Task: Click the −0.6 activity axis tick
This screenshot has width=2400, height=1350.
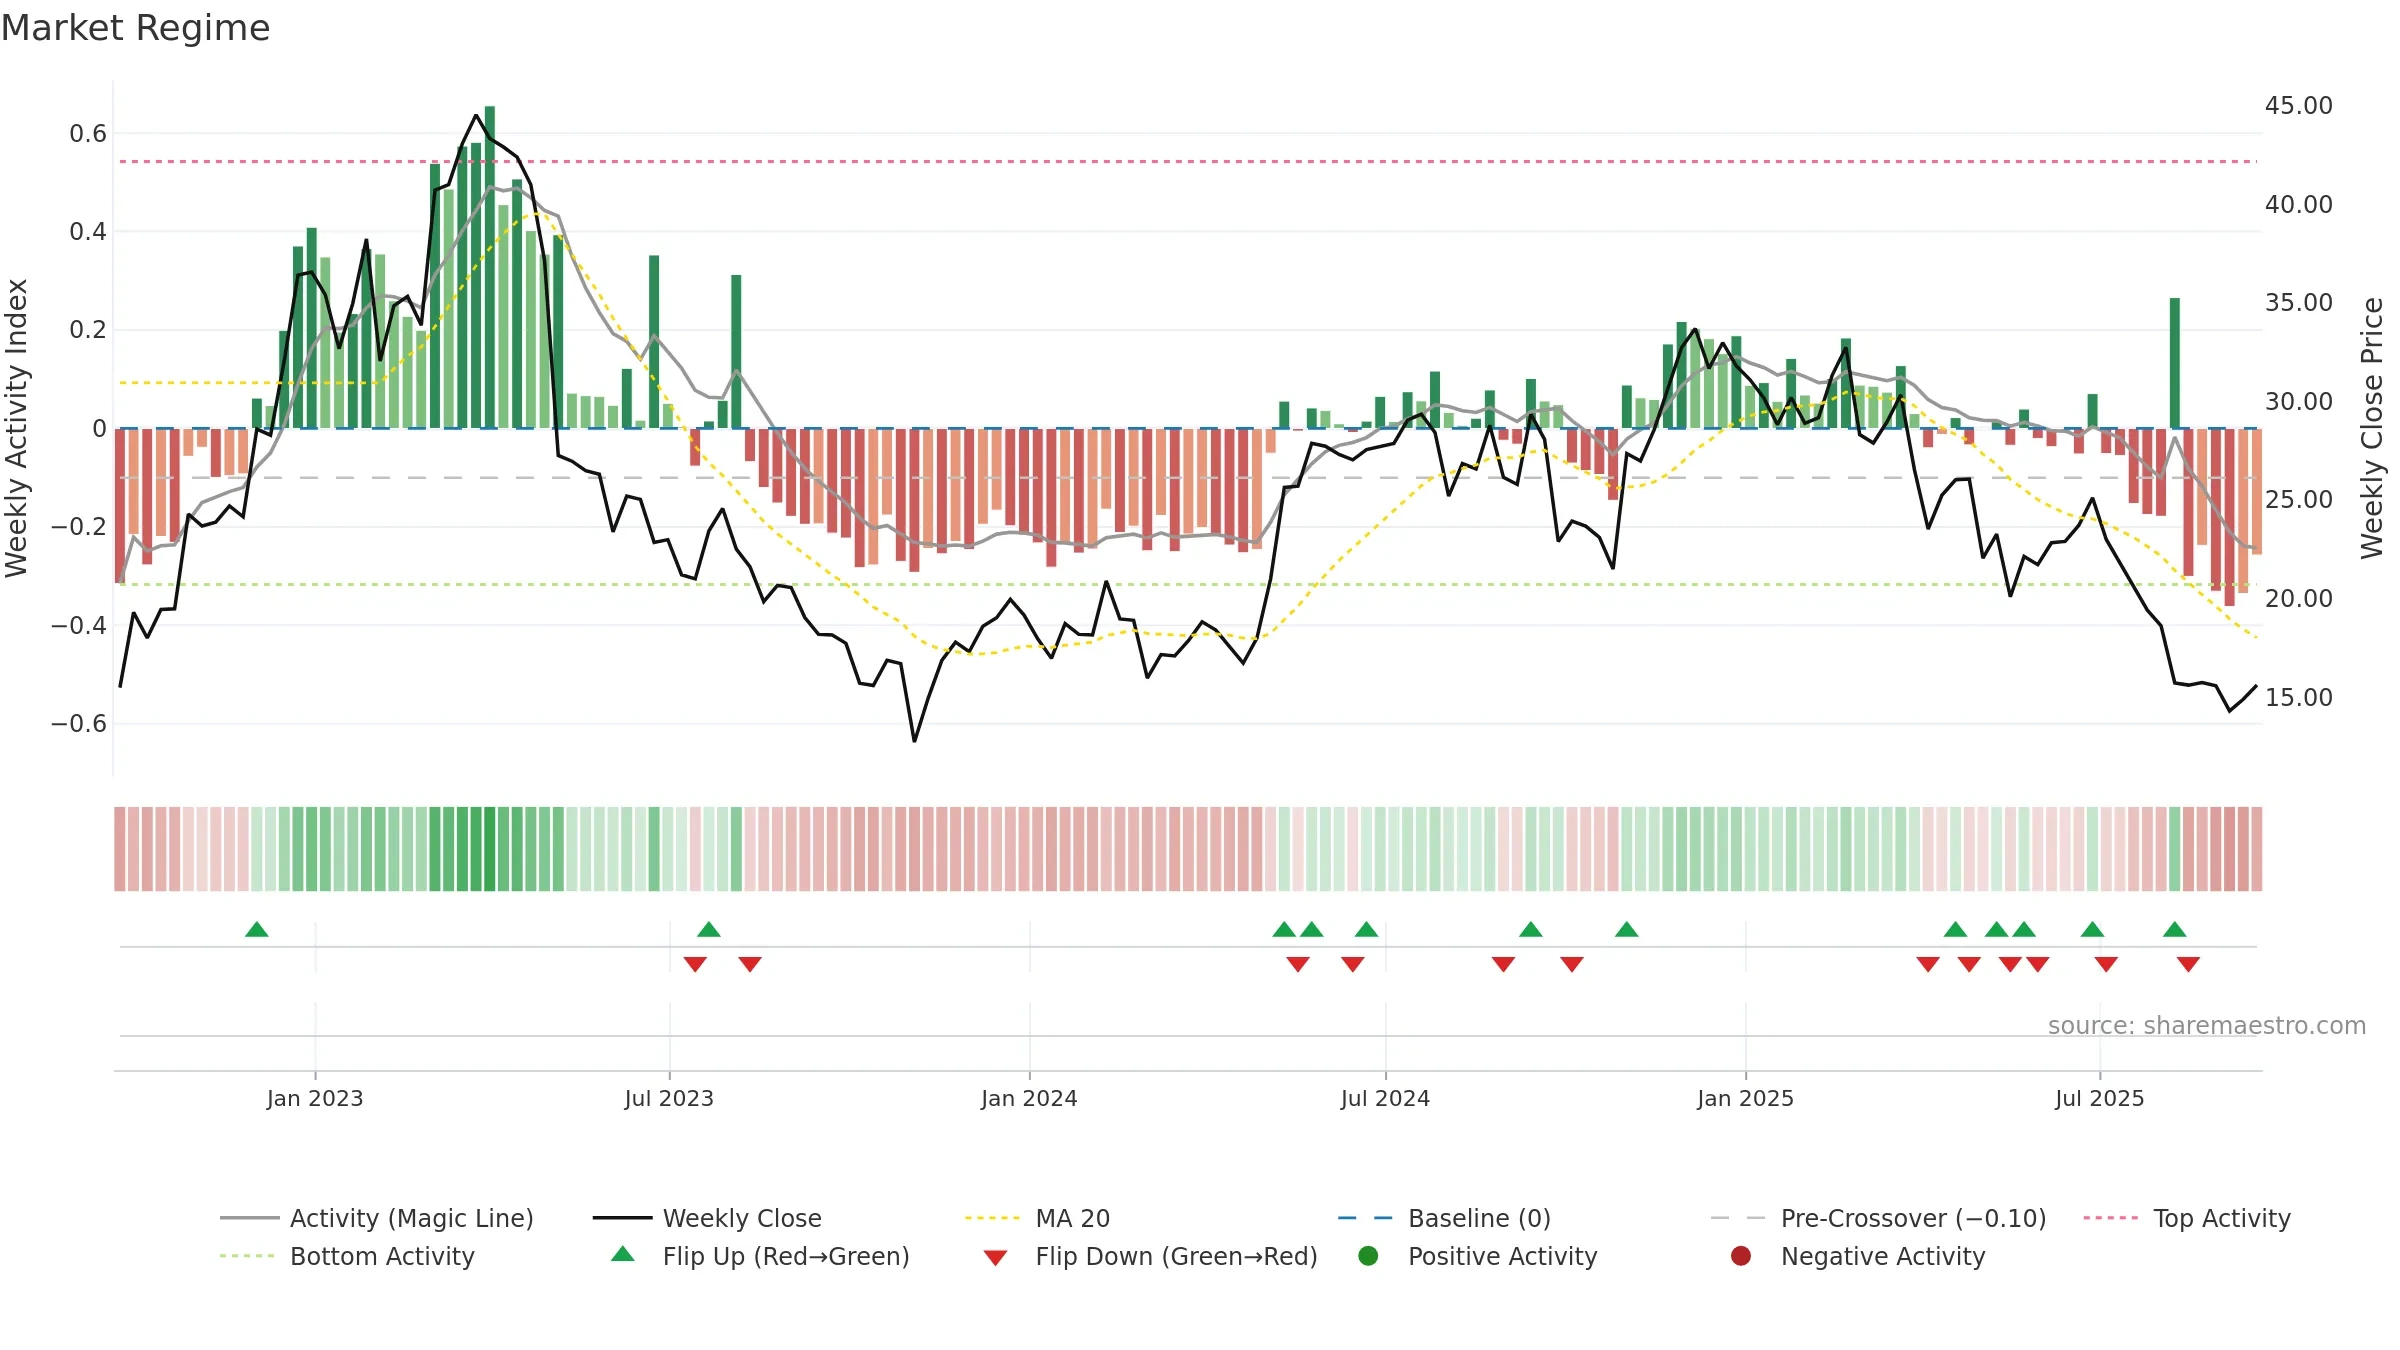Action: (79, 724)
